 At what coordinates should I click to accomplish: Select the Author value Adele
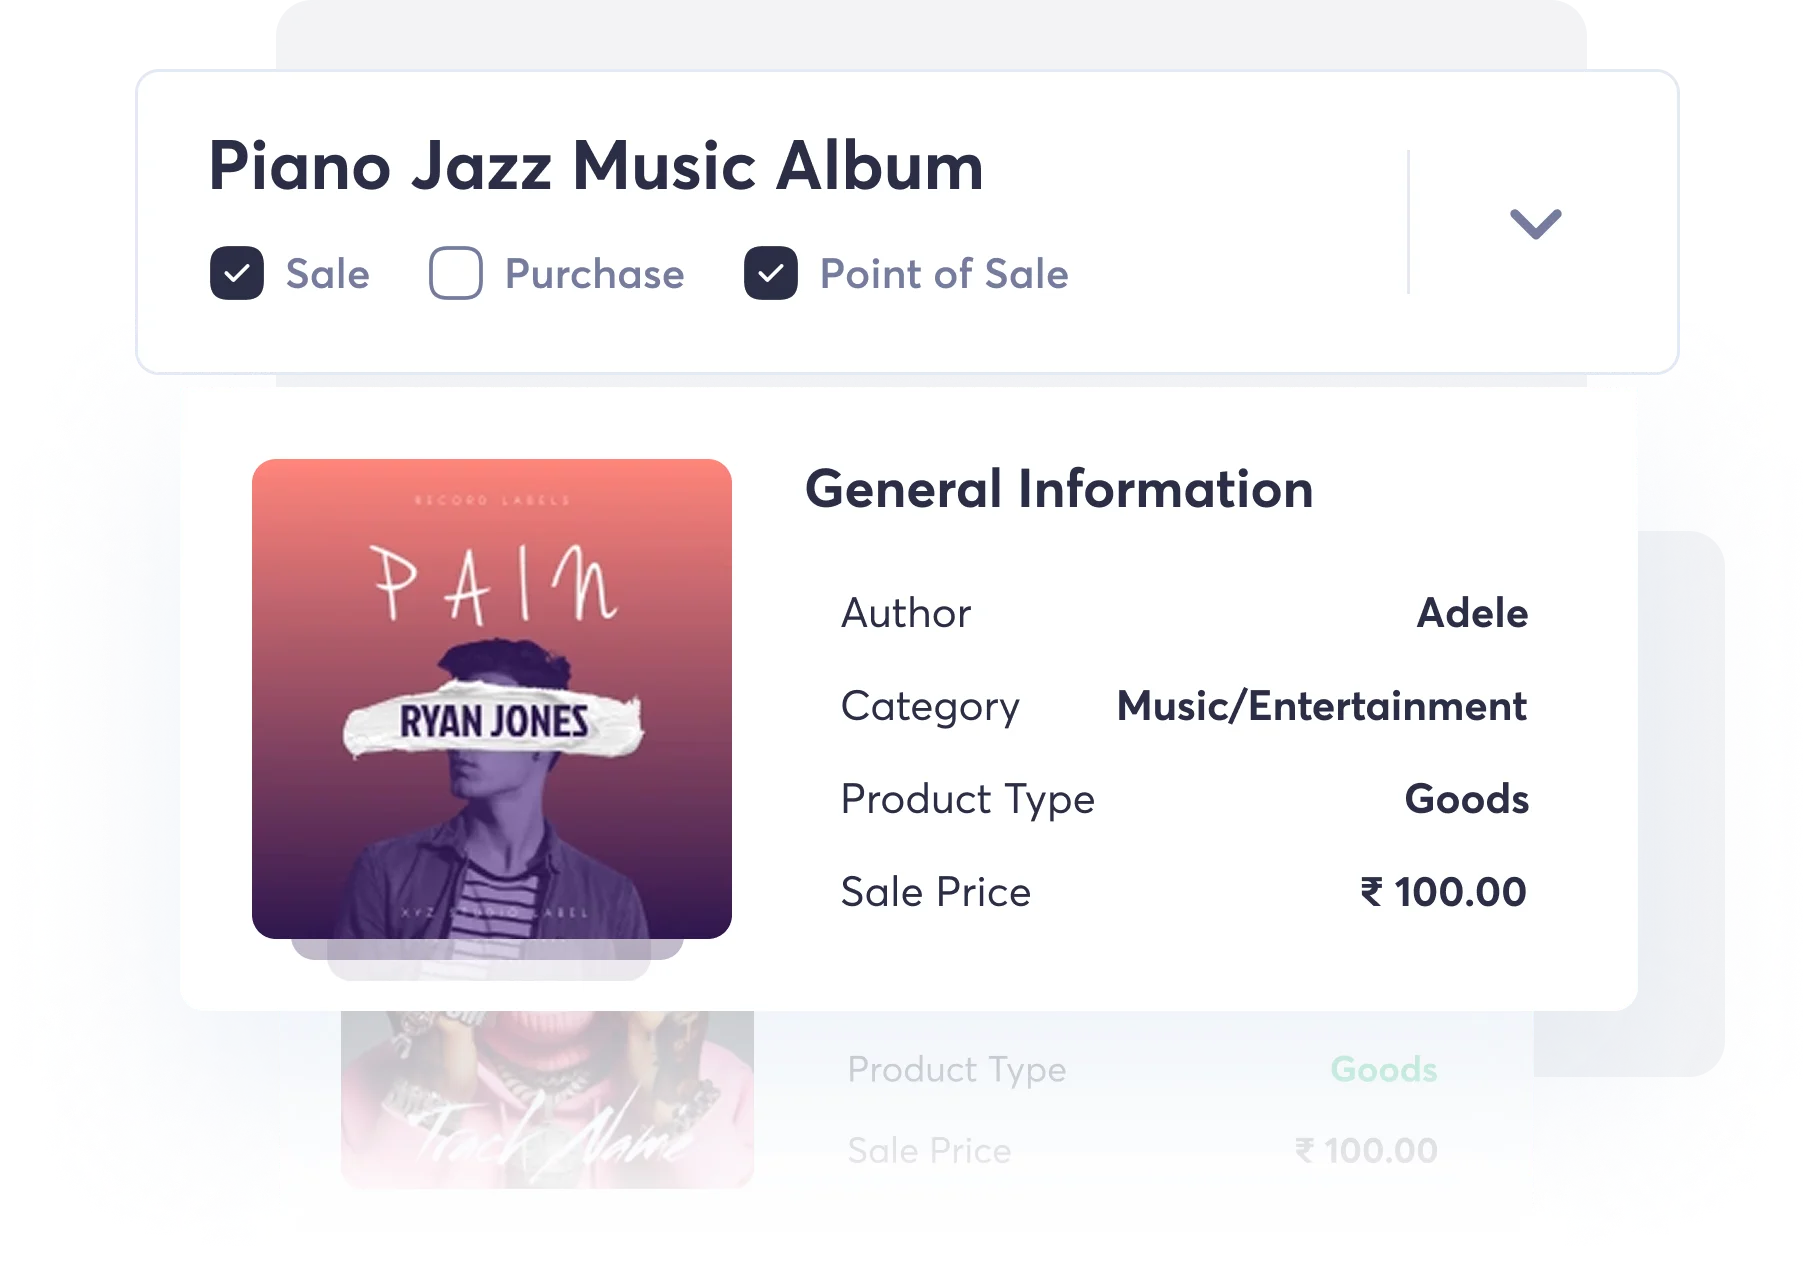pos(1471,613)
